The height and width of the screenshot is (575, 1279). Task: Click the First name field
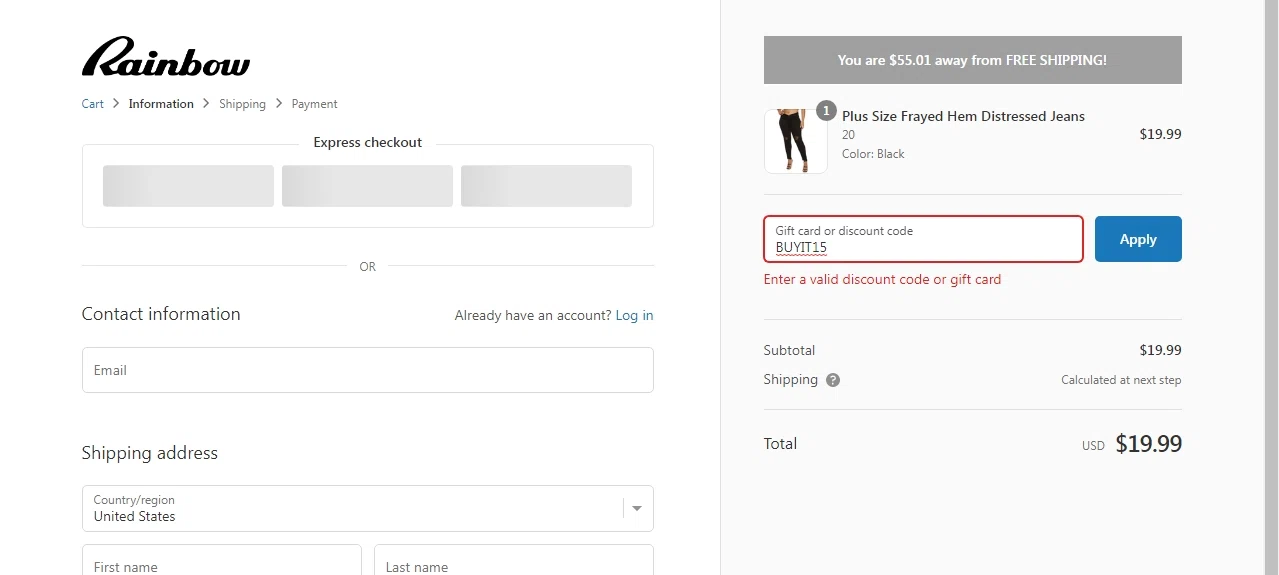pyautogui.click(x=221, y=562)
